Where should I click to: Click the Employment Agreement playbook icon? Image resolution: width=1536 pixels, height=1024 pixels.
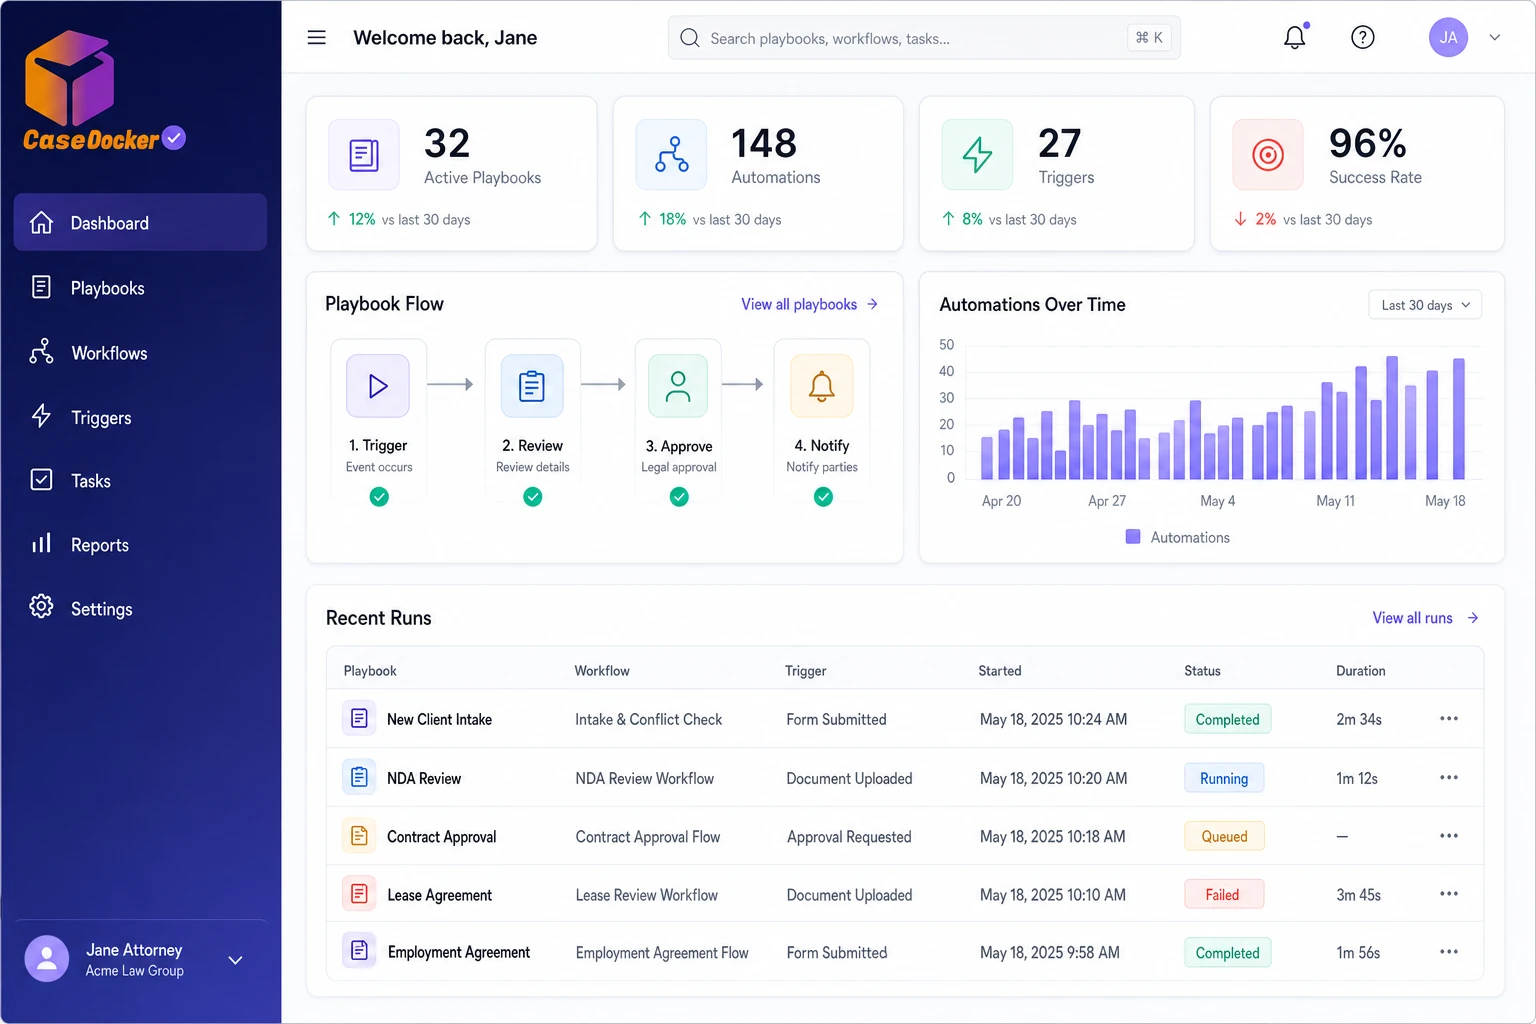coord(359,951)
